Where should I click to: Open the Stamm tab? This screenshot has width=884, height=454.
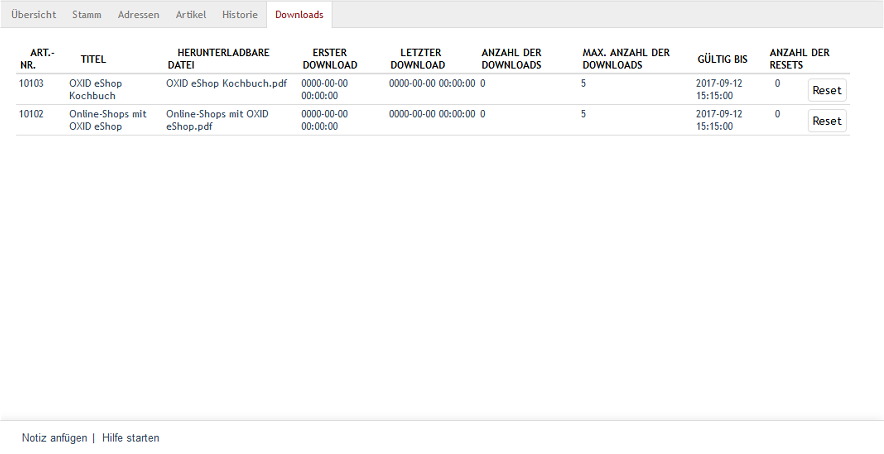87,15
